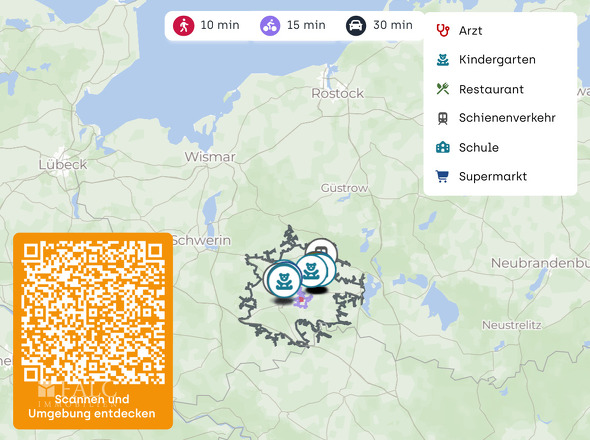Click the orange QR code
Viewport: 590px width, 440px height.
(93, 312)
